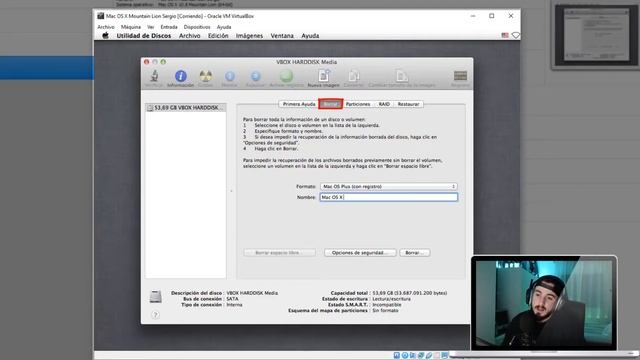Screen dimensions: 640x360
Task: Click the VirtualBox optical disc status icon
Action: point(404,356)
